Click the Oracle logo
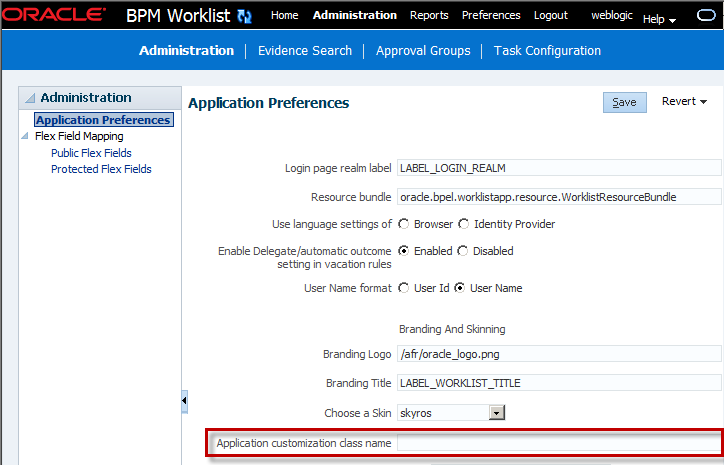The image size is (724, 465). pos(53,15)
